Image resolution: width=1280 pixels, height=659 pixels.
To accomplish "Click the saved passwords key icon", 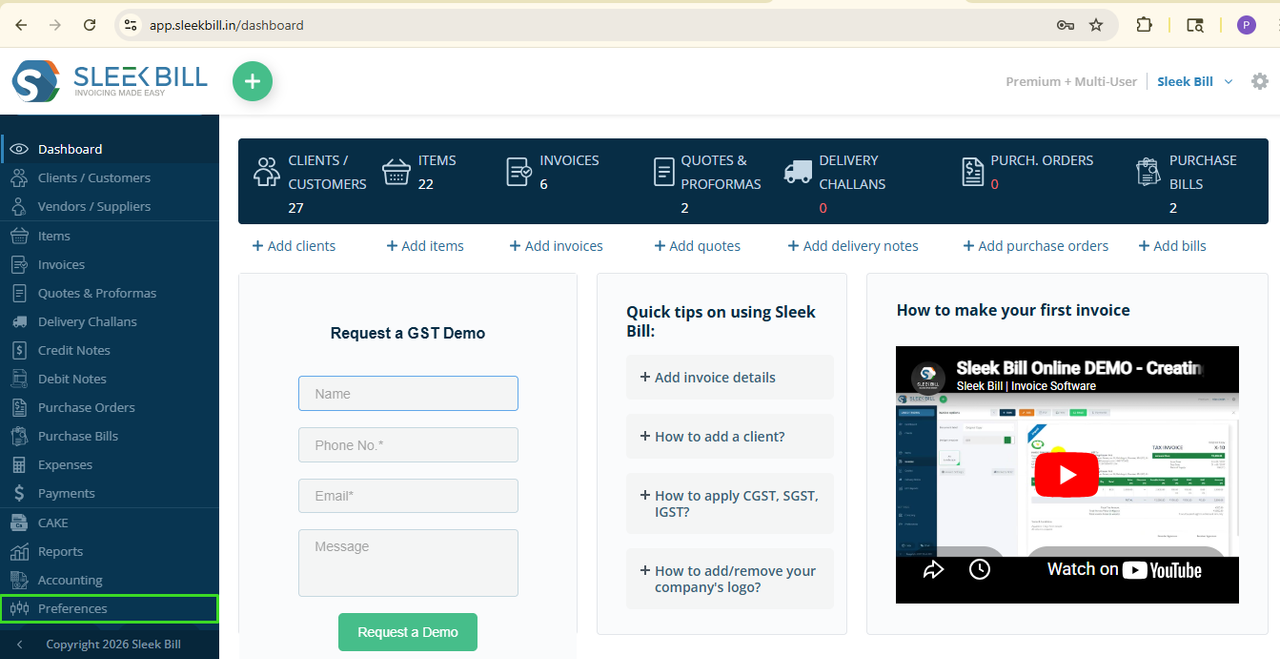I will tap(1065, 25).
